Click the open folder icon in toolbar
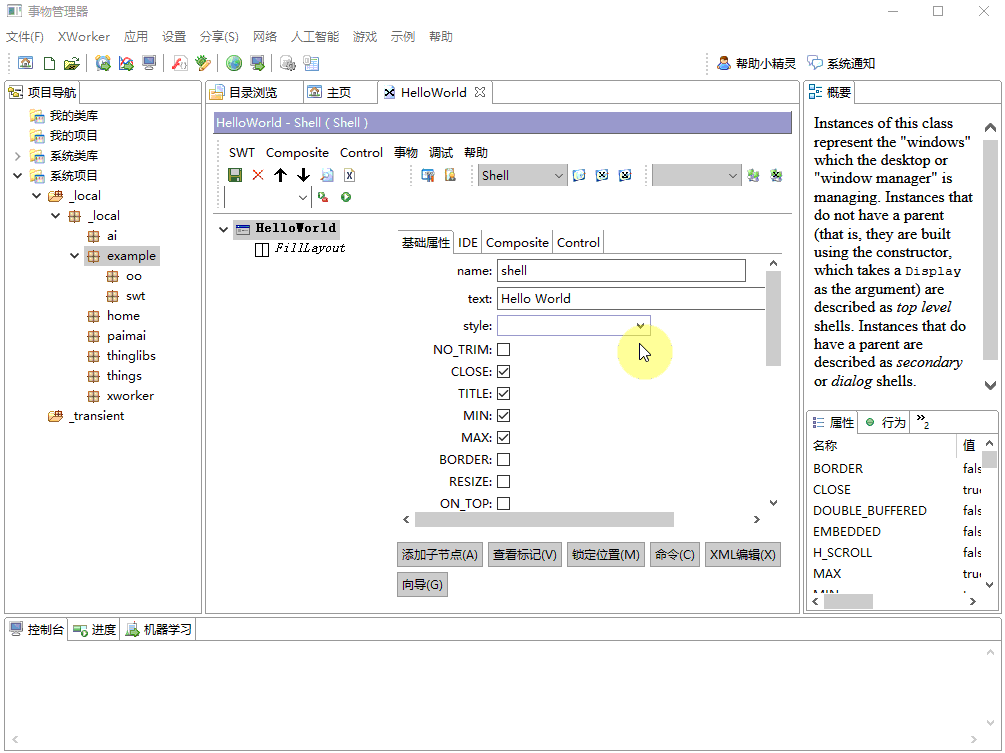Viewport: 1005px width, 753px height. point(72,63)
